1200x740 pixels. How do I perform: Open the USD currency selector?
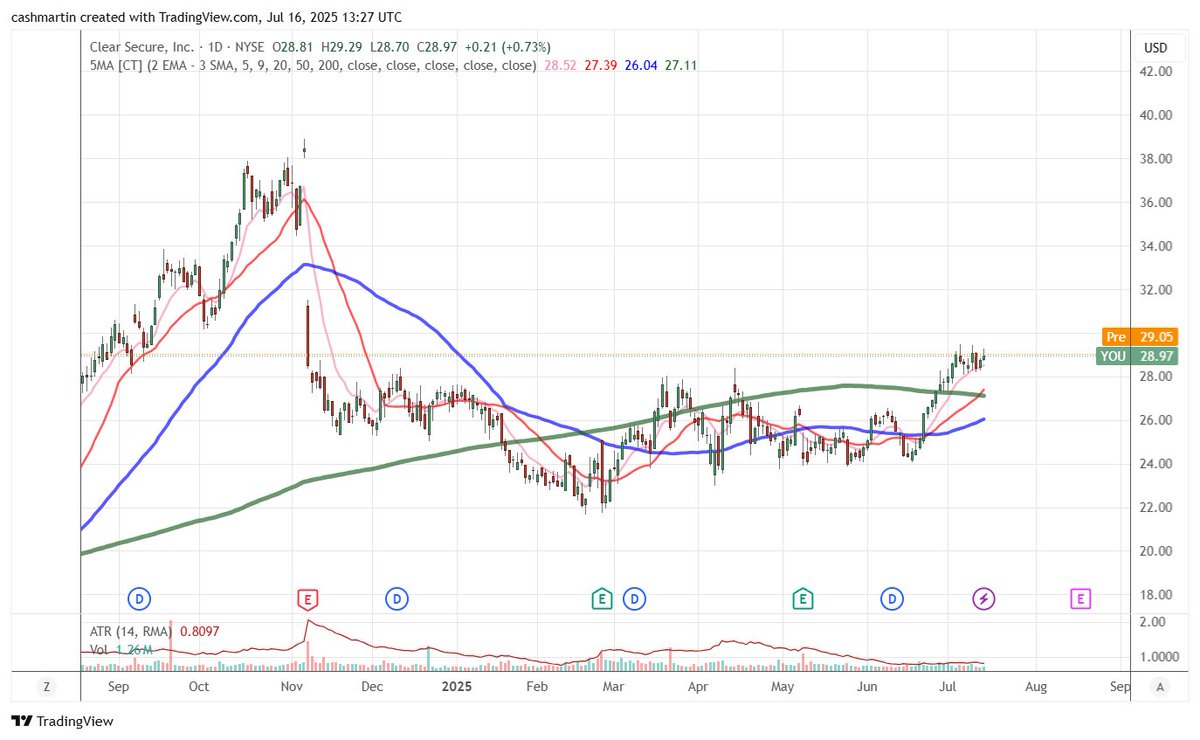coord(1155,48)
